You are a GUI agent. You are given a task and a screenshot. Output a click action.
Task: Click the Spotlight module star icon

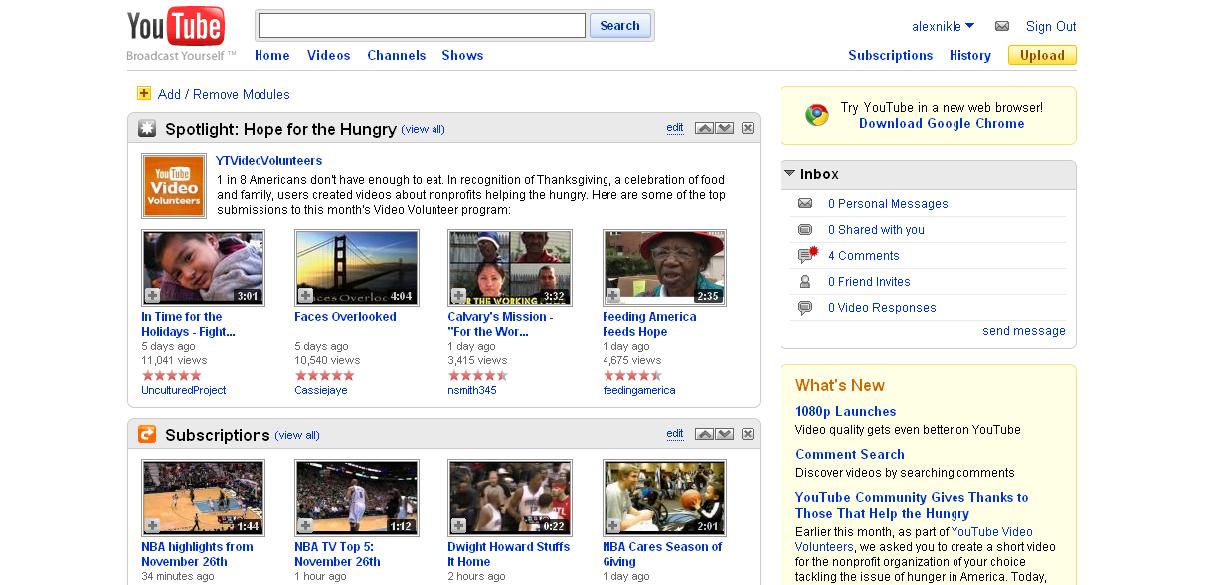[147, 128]
